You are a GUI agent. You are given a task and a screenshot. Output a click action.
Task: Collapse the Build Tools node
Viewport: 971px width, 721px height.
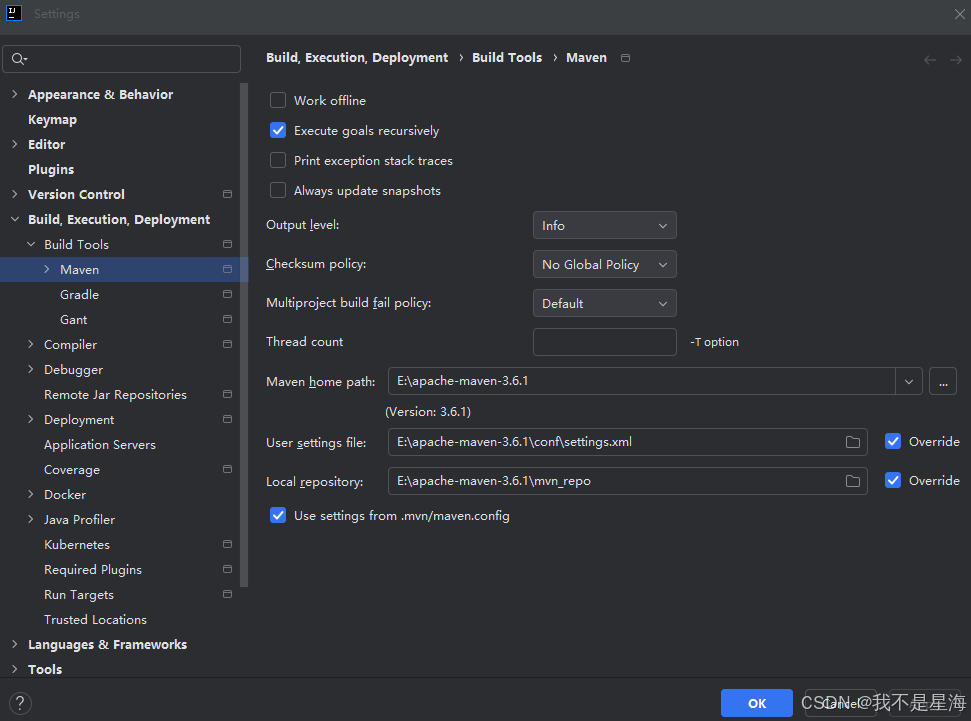(x=31, y=245)
